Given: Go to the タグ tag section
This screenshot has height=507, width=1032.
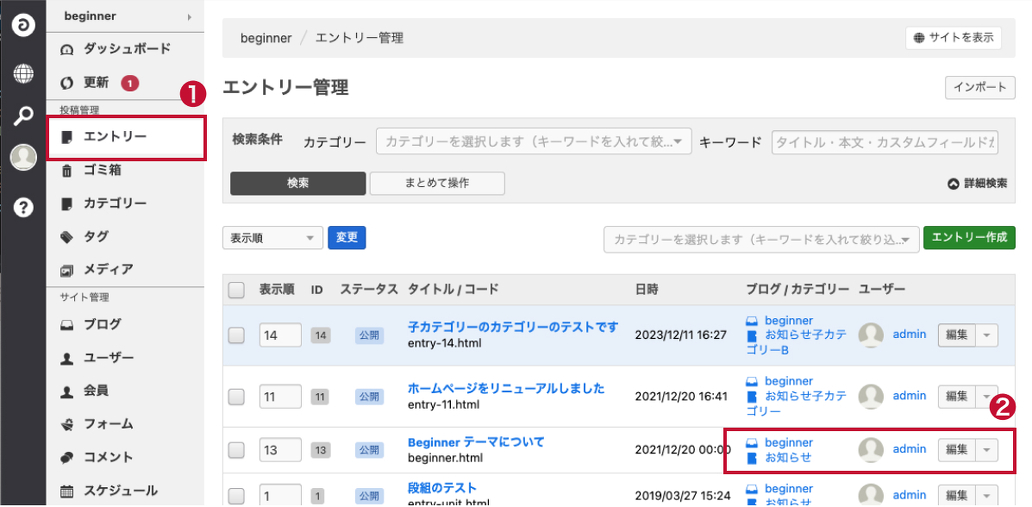Looking at the screenshot, I should [96, 237].
